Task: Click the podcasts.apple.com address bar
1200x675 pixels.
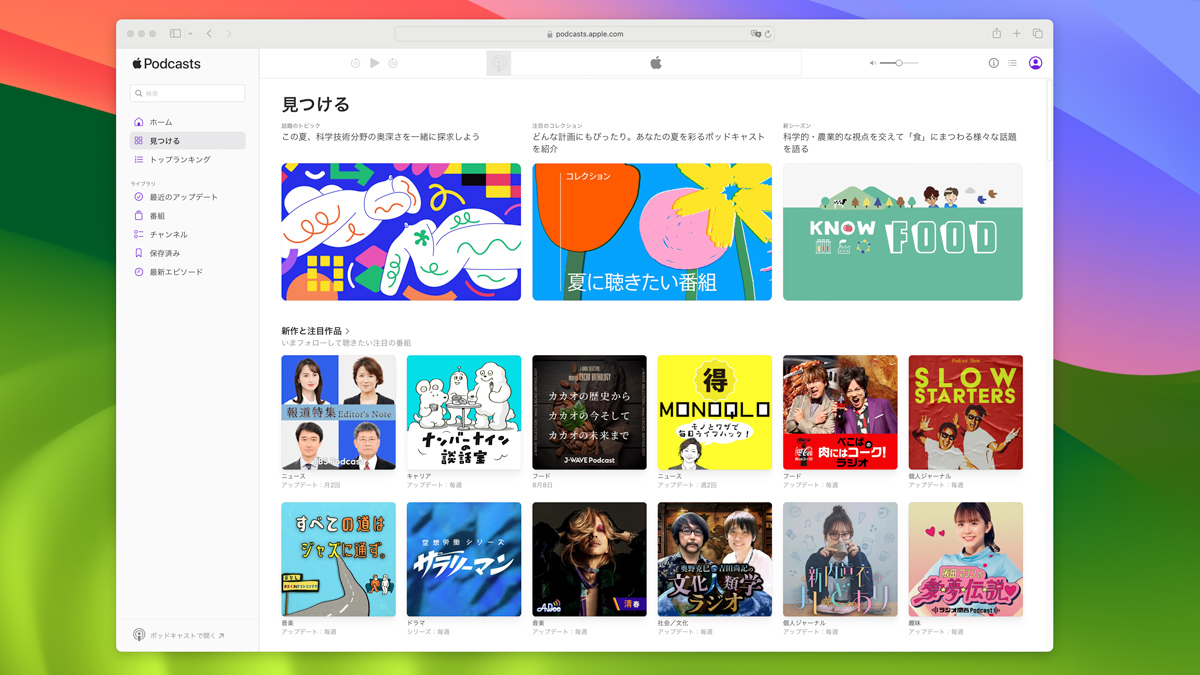Action: [584, 34]
